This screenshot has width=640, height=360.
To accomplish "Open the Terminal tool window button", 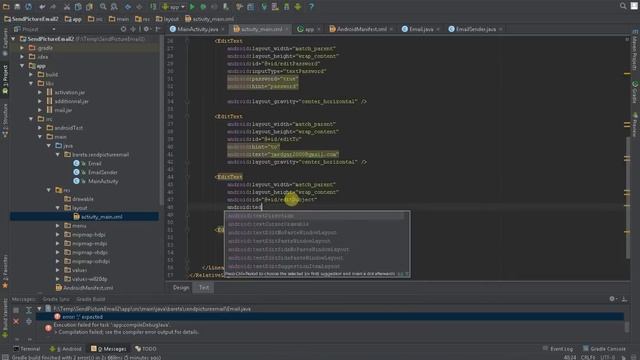I will click(27, 349).
